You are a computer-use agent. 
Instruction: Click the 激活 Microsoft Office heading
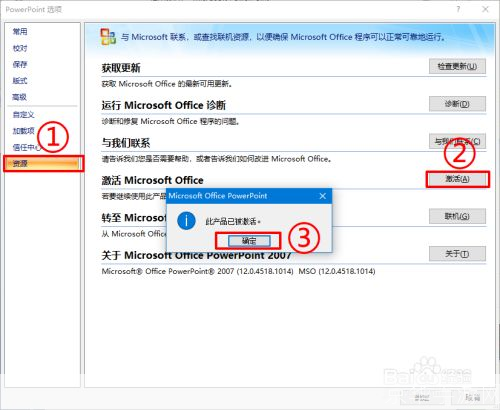click(152, 180)
